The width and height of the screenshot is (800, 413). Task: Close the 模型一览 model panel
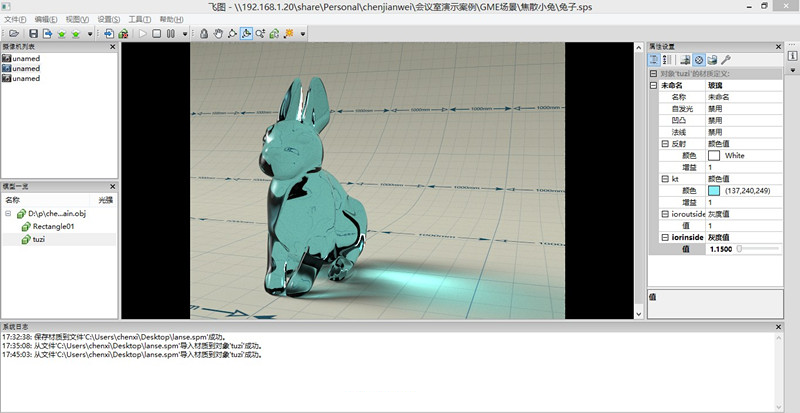pos(113,187)
